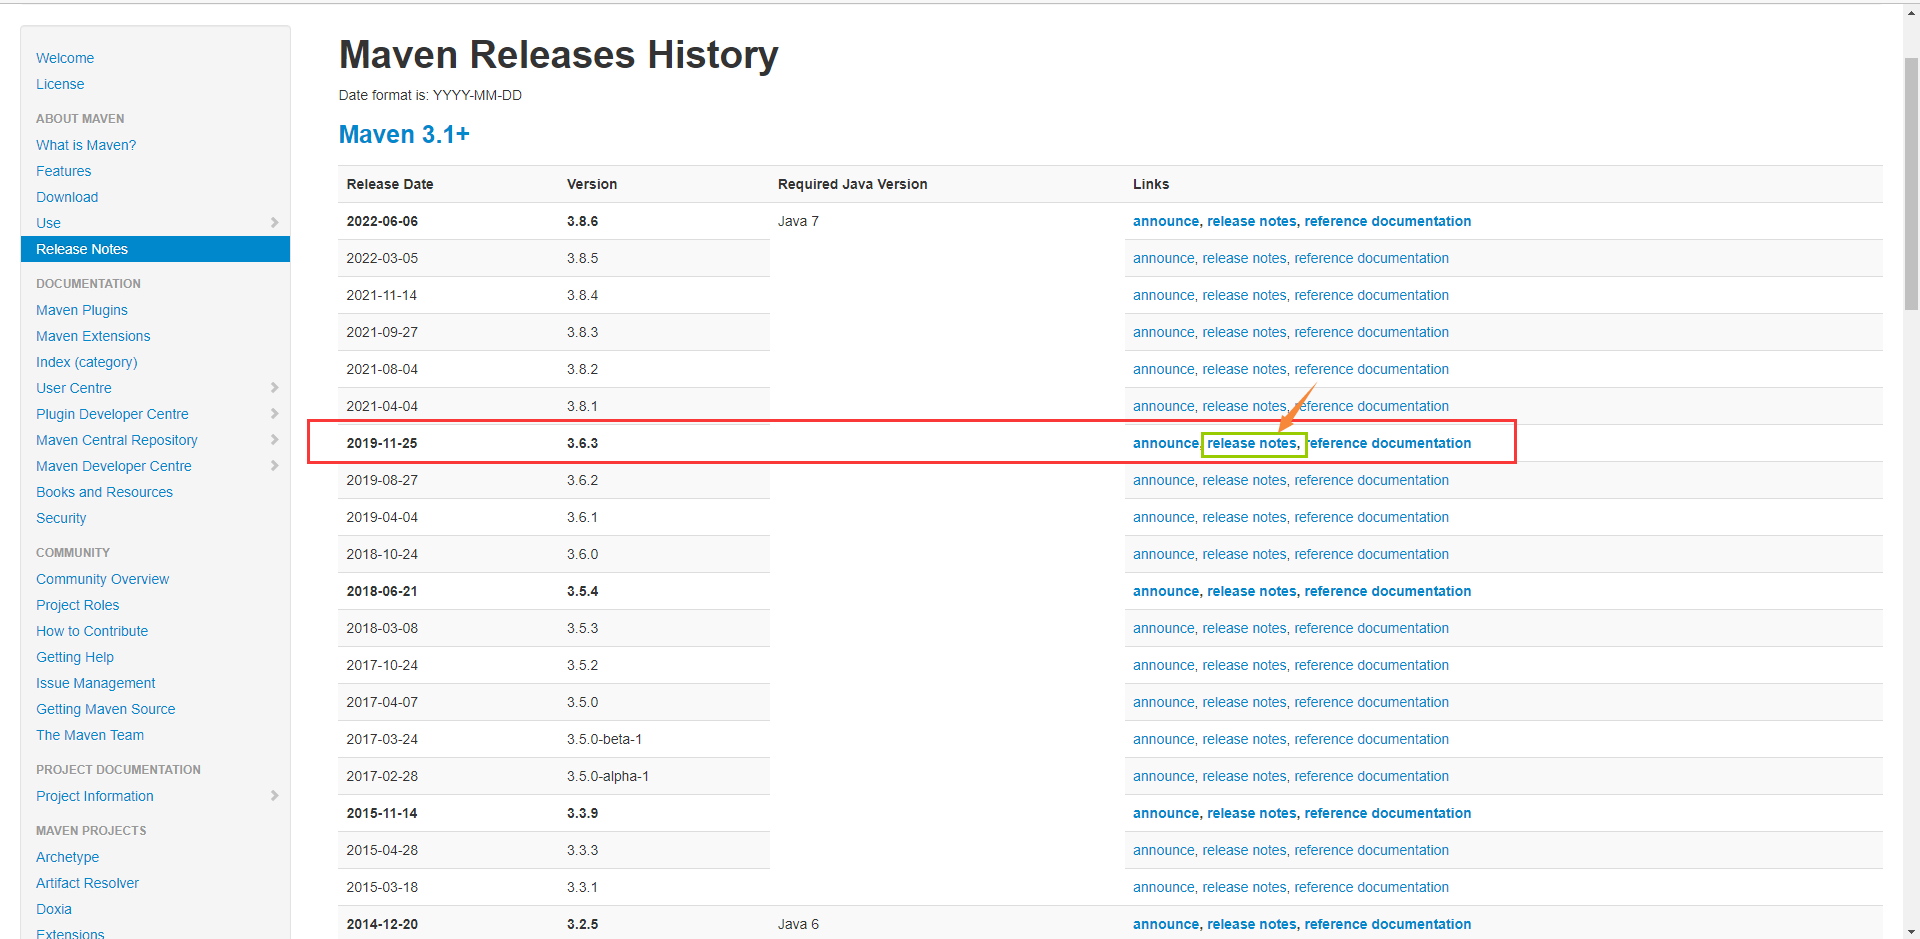Viewport: 1920px width, 939px height.
Task: Open reference documentation for 3.5.3
Action: 1372,628
